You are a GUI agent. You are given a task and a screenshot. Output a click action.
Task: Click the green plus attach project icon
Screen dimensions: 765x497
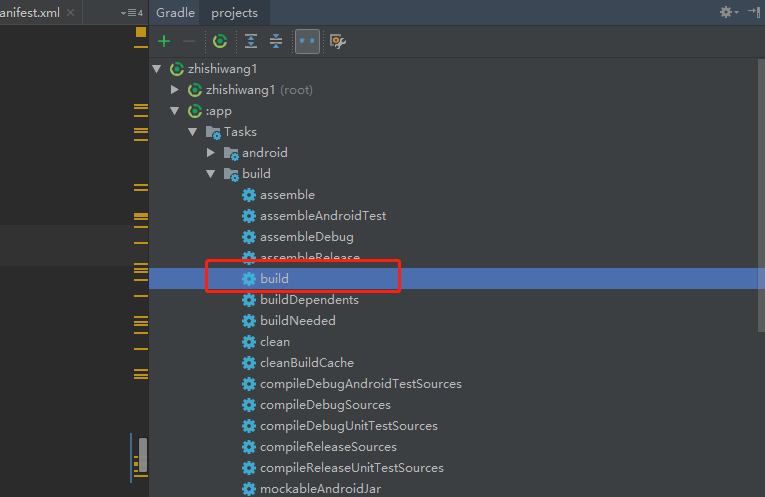pyautogui.click(x=164, y=41)
